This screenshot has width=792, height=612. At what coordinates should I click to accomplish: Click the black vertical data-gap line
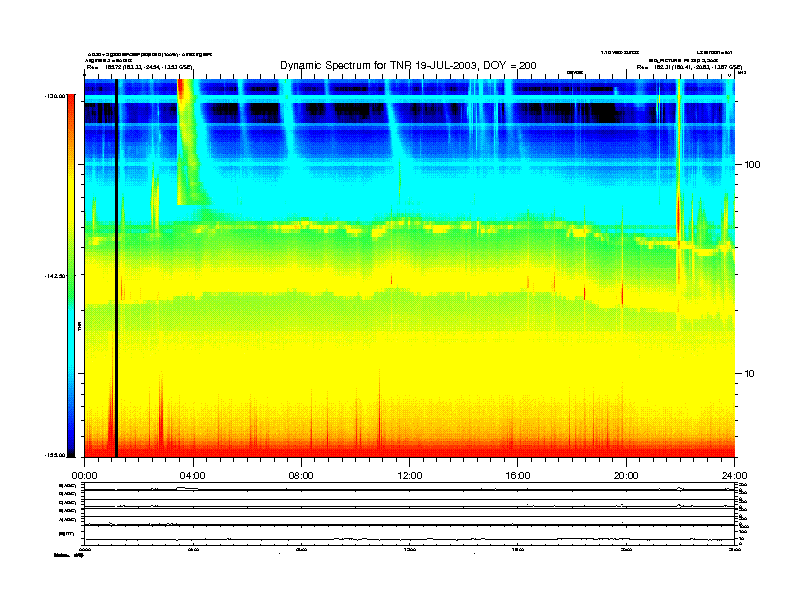[x=116, y=268]
